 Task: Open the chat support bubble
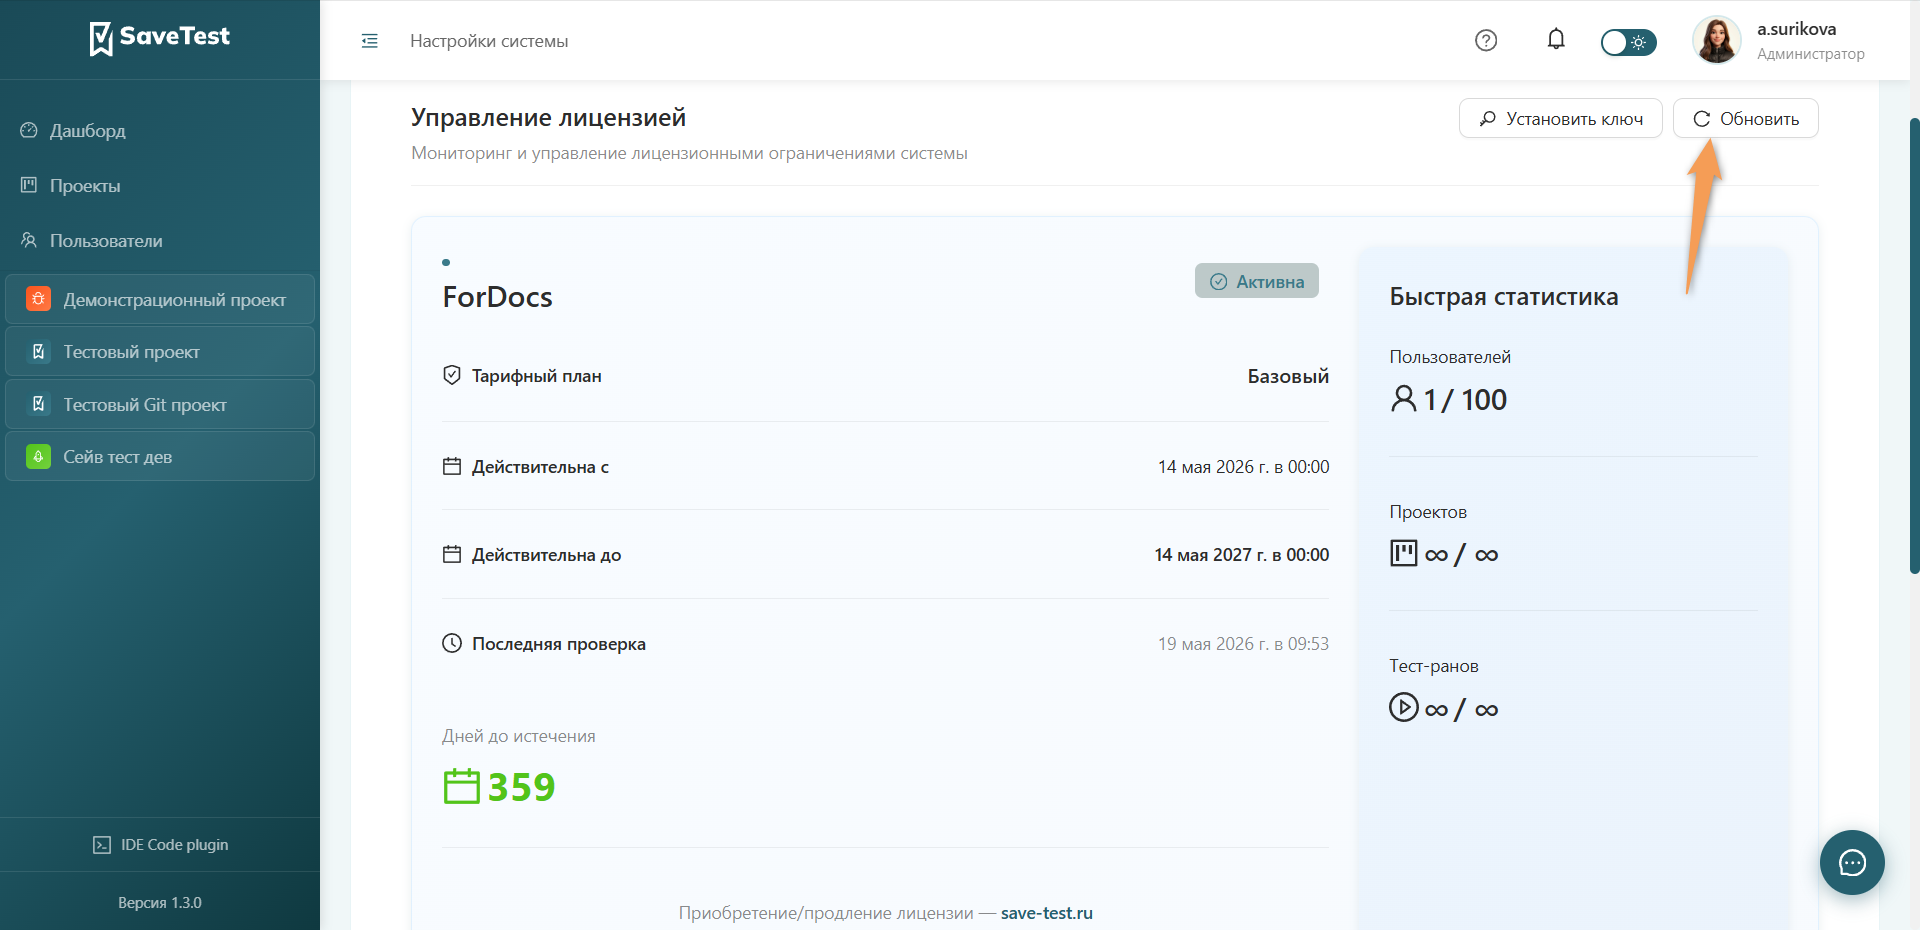(x=1852, y=862)
